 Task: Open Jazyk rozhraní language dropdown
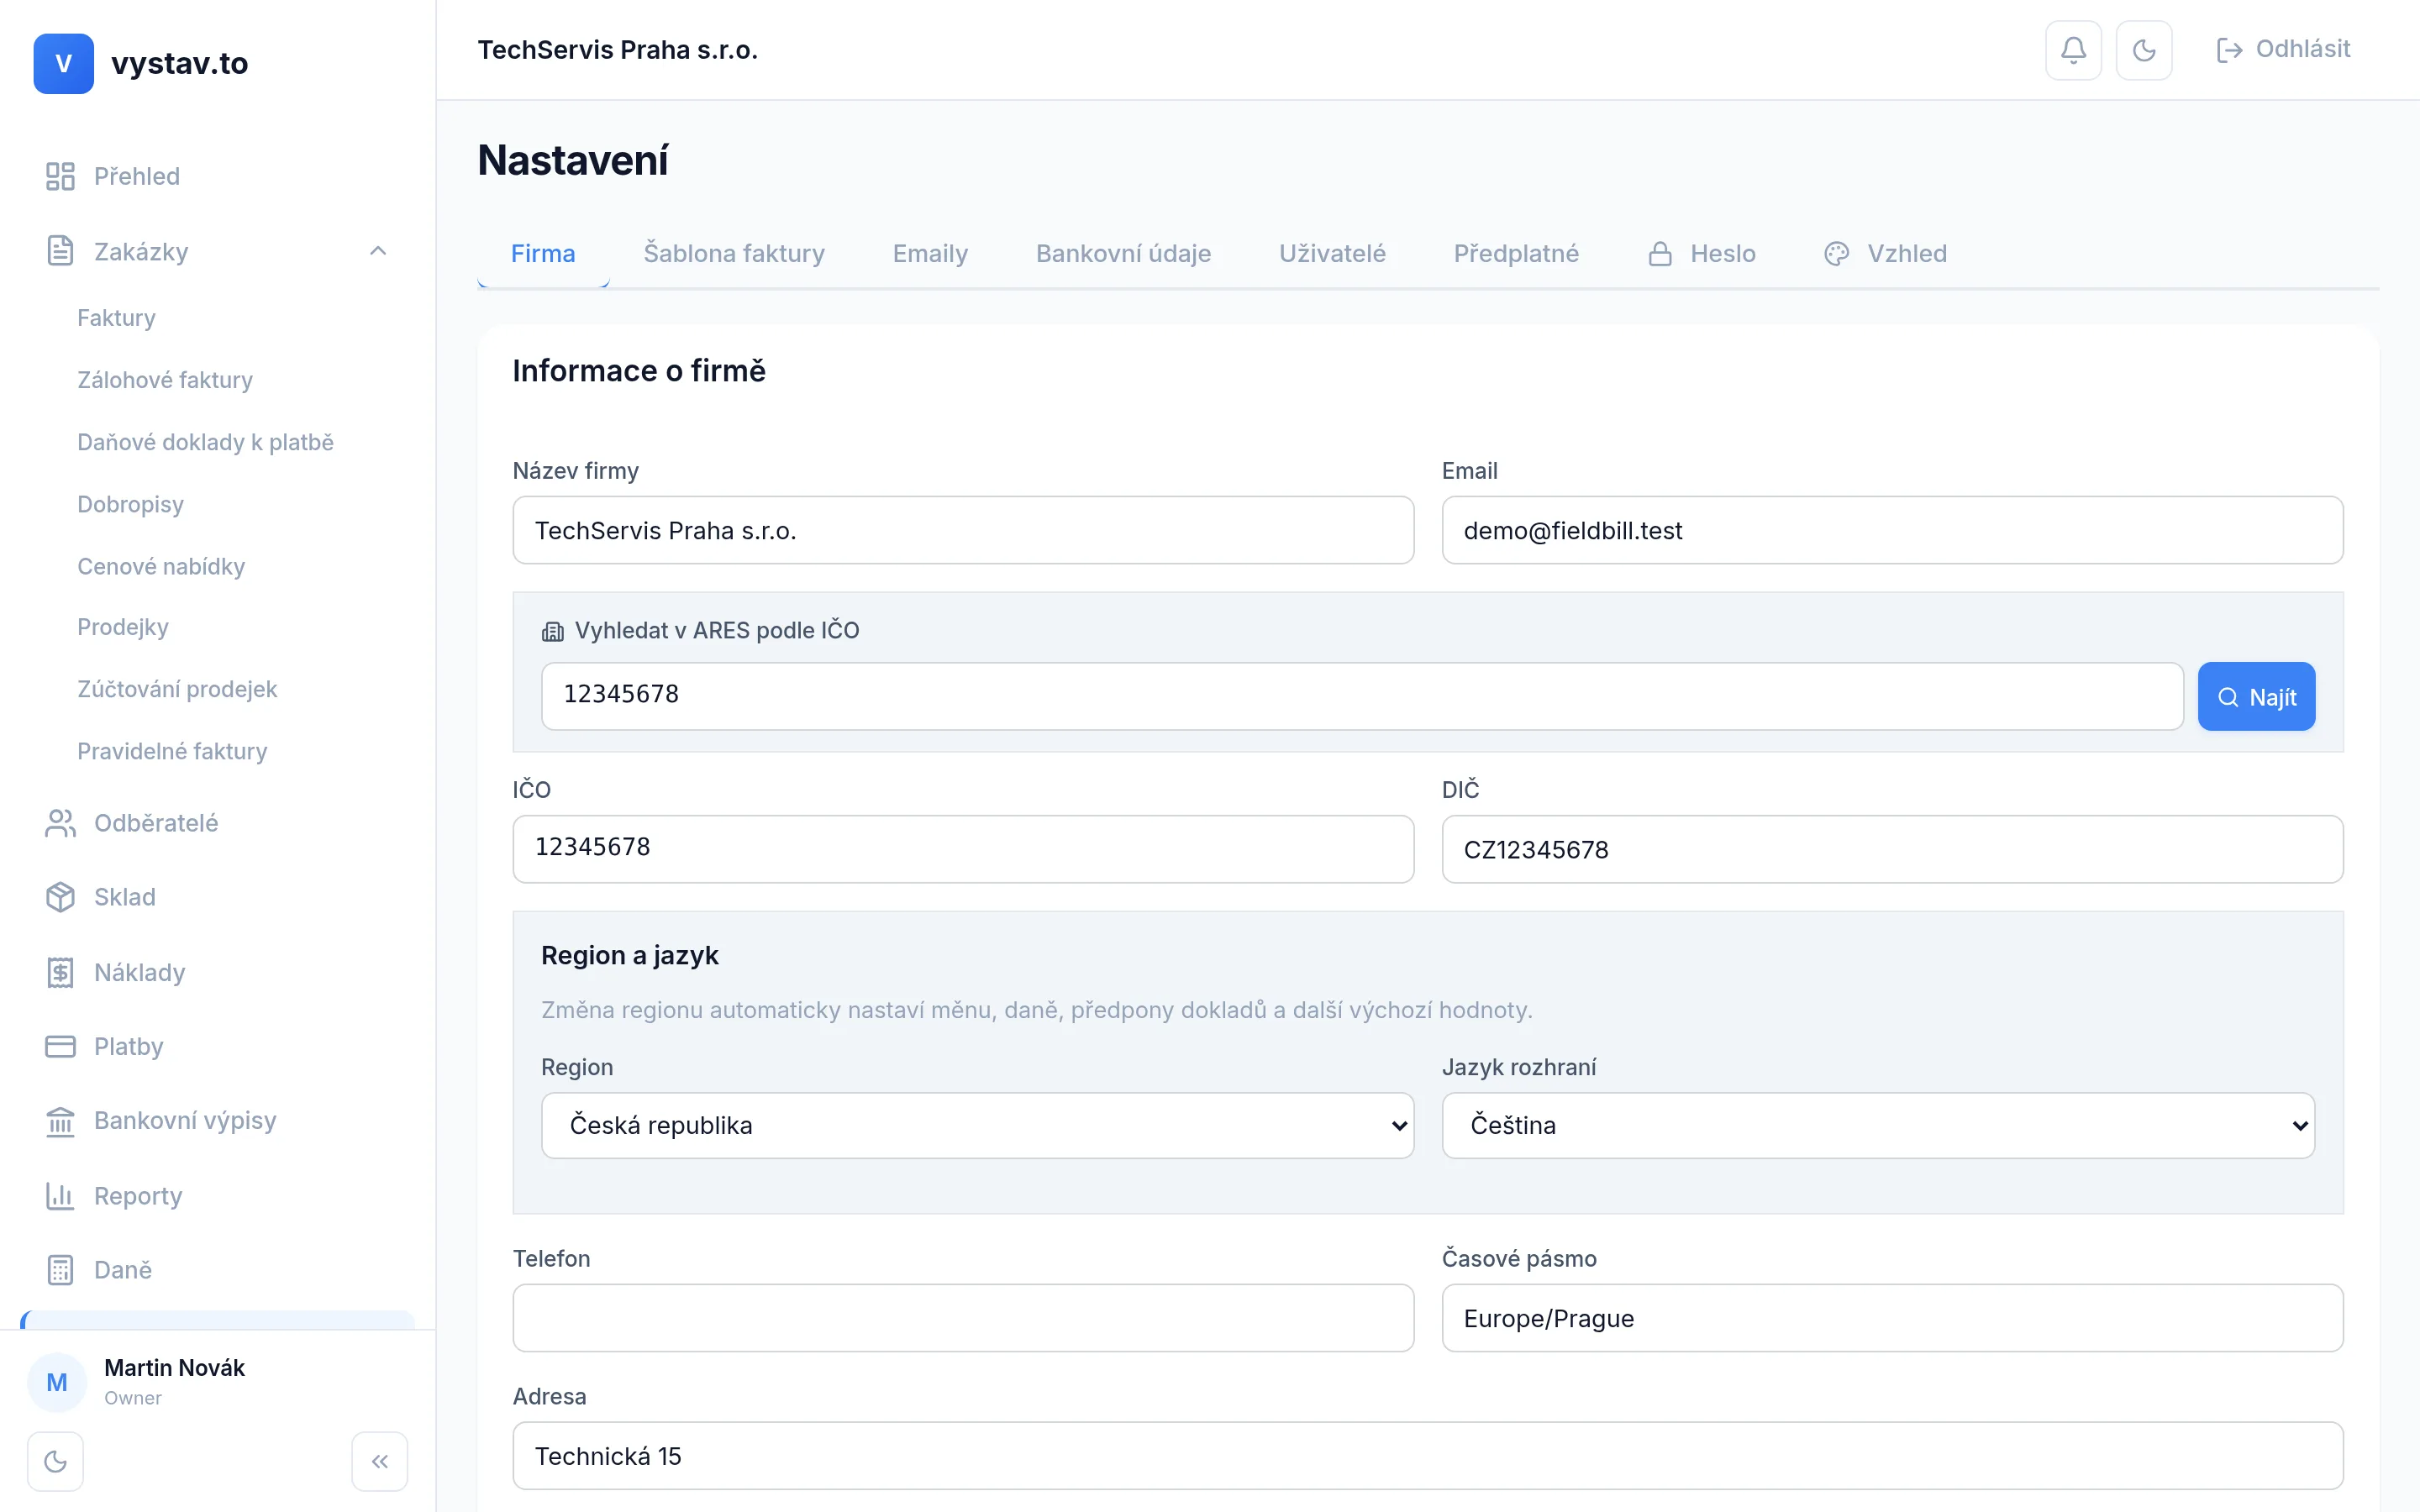1877,1125
